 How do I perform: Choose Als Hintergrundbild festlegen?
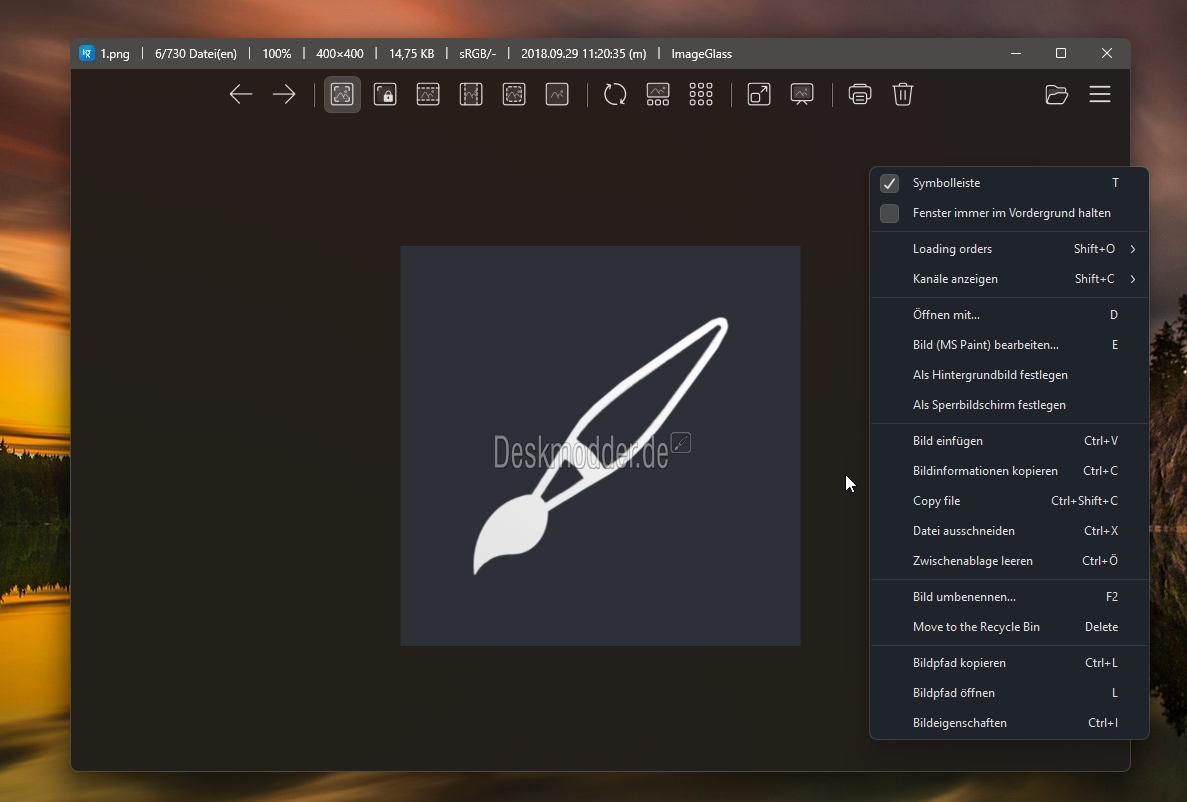pos(1009,376)
